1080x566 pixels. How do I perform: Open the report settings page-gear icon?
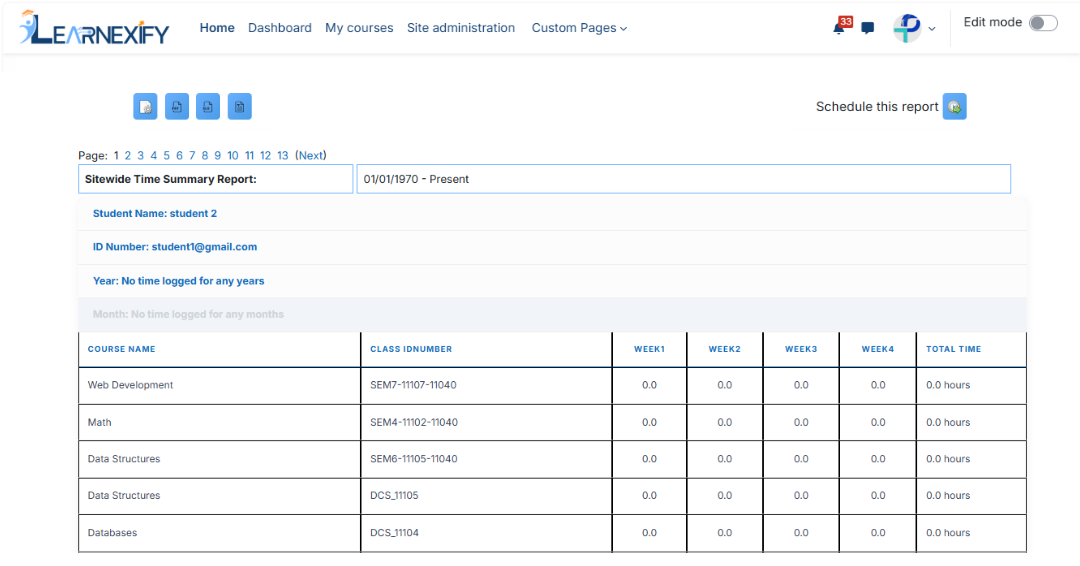[145, 107]
